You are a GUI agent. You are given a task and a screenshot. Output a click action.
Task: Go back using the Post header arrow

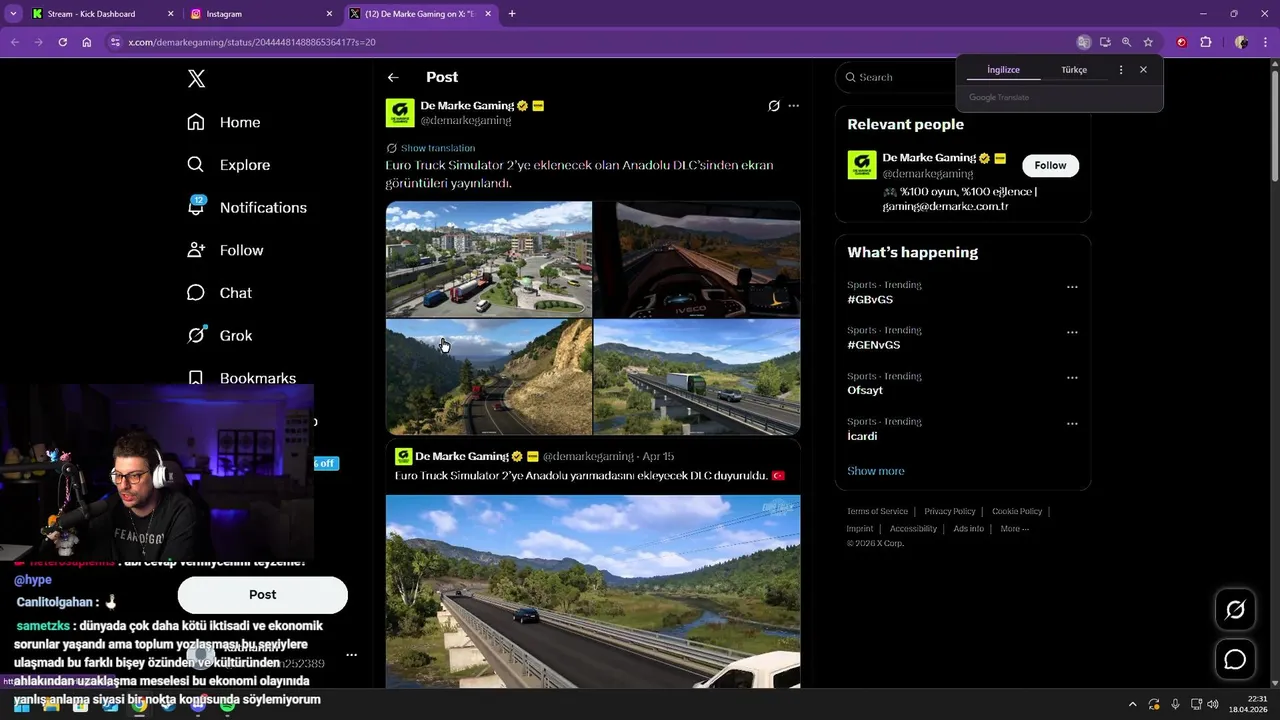(x=393, y=77)
